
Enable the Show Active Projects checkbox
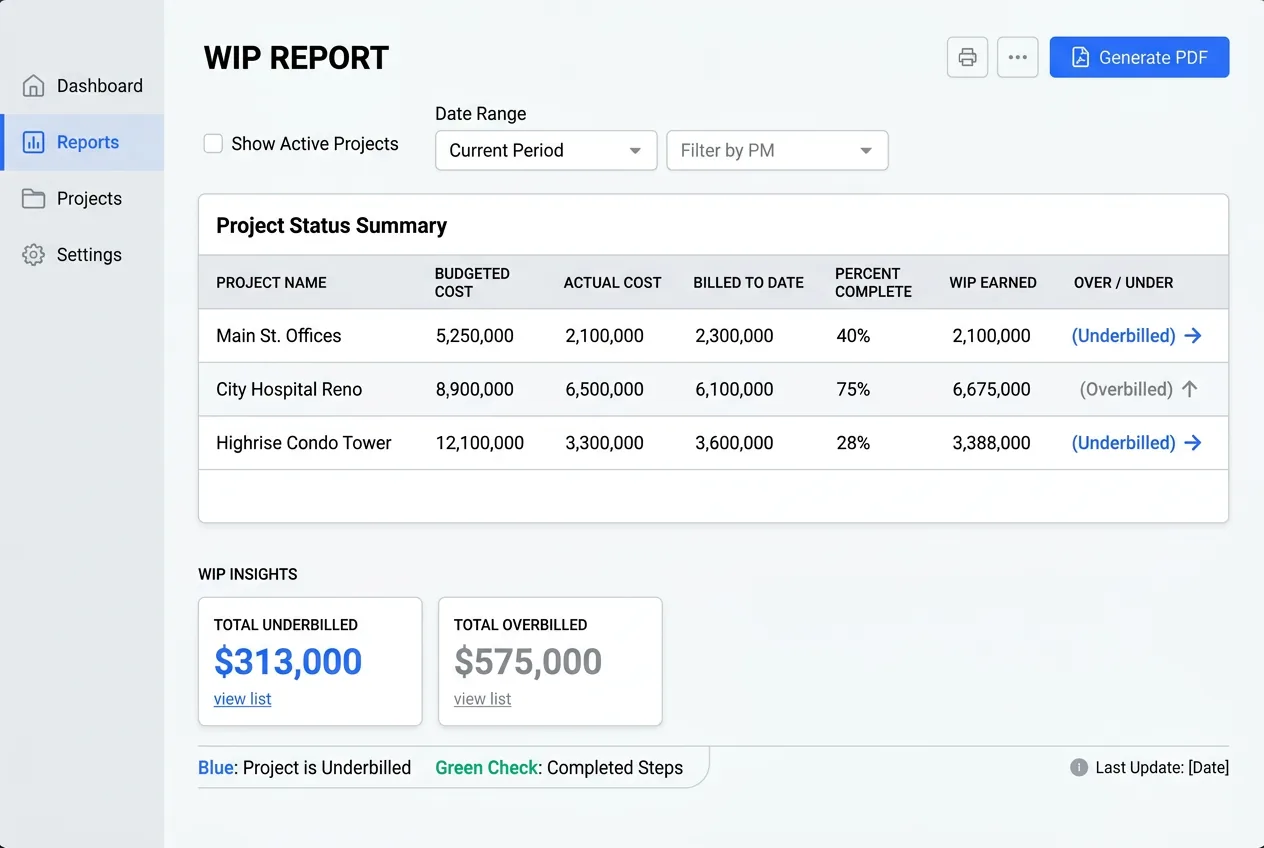tap(212, 143)
